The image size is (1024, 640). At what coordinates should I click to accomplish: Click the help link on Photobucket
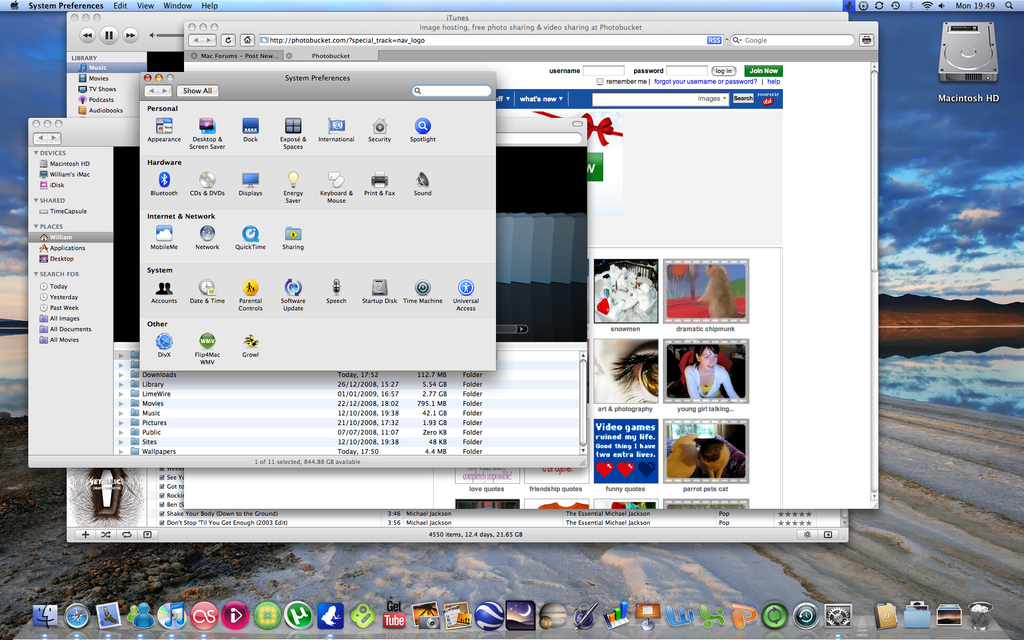point(773,82)
